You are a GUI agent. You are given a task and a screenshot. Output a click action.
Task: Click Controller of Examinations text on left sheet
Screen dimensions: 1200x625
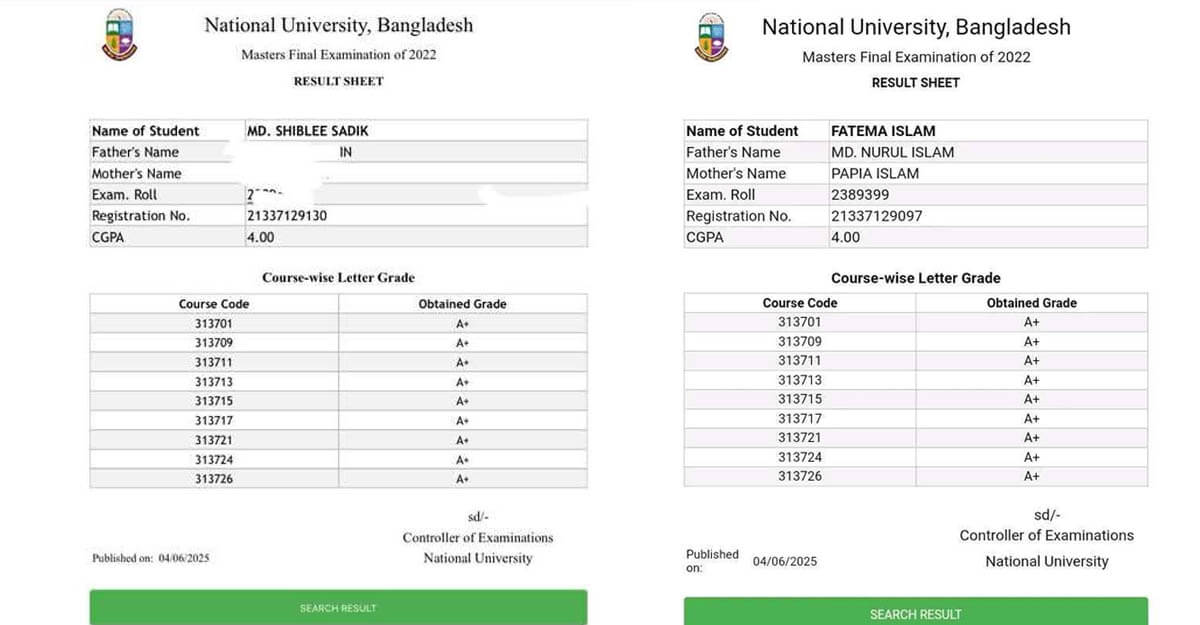point(478,538)
